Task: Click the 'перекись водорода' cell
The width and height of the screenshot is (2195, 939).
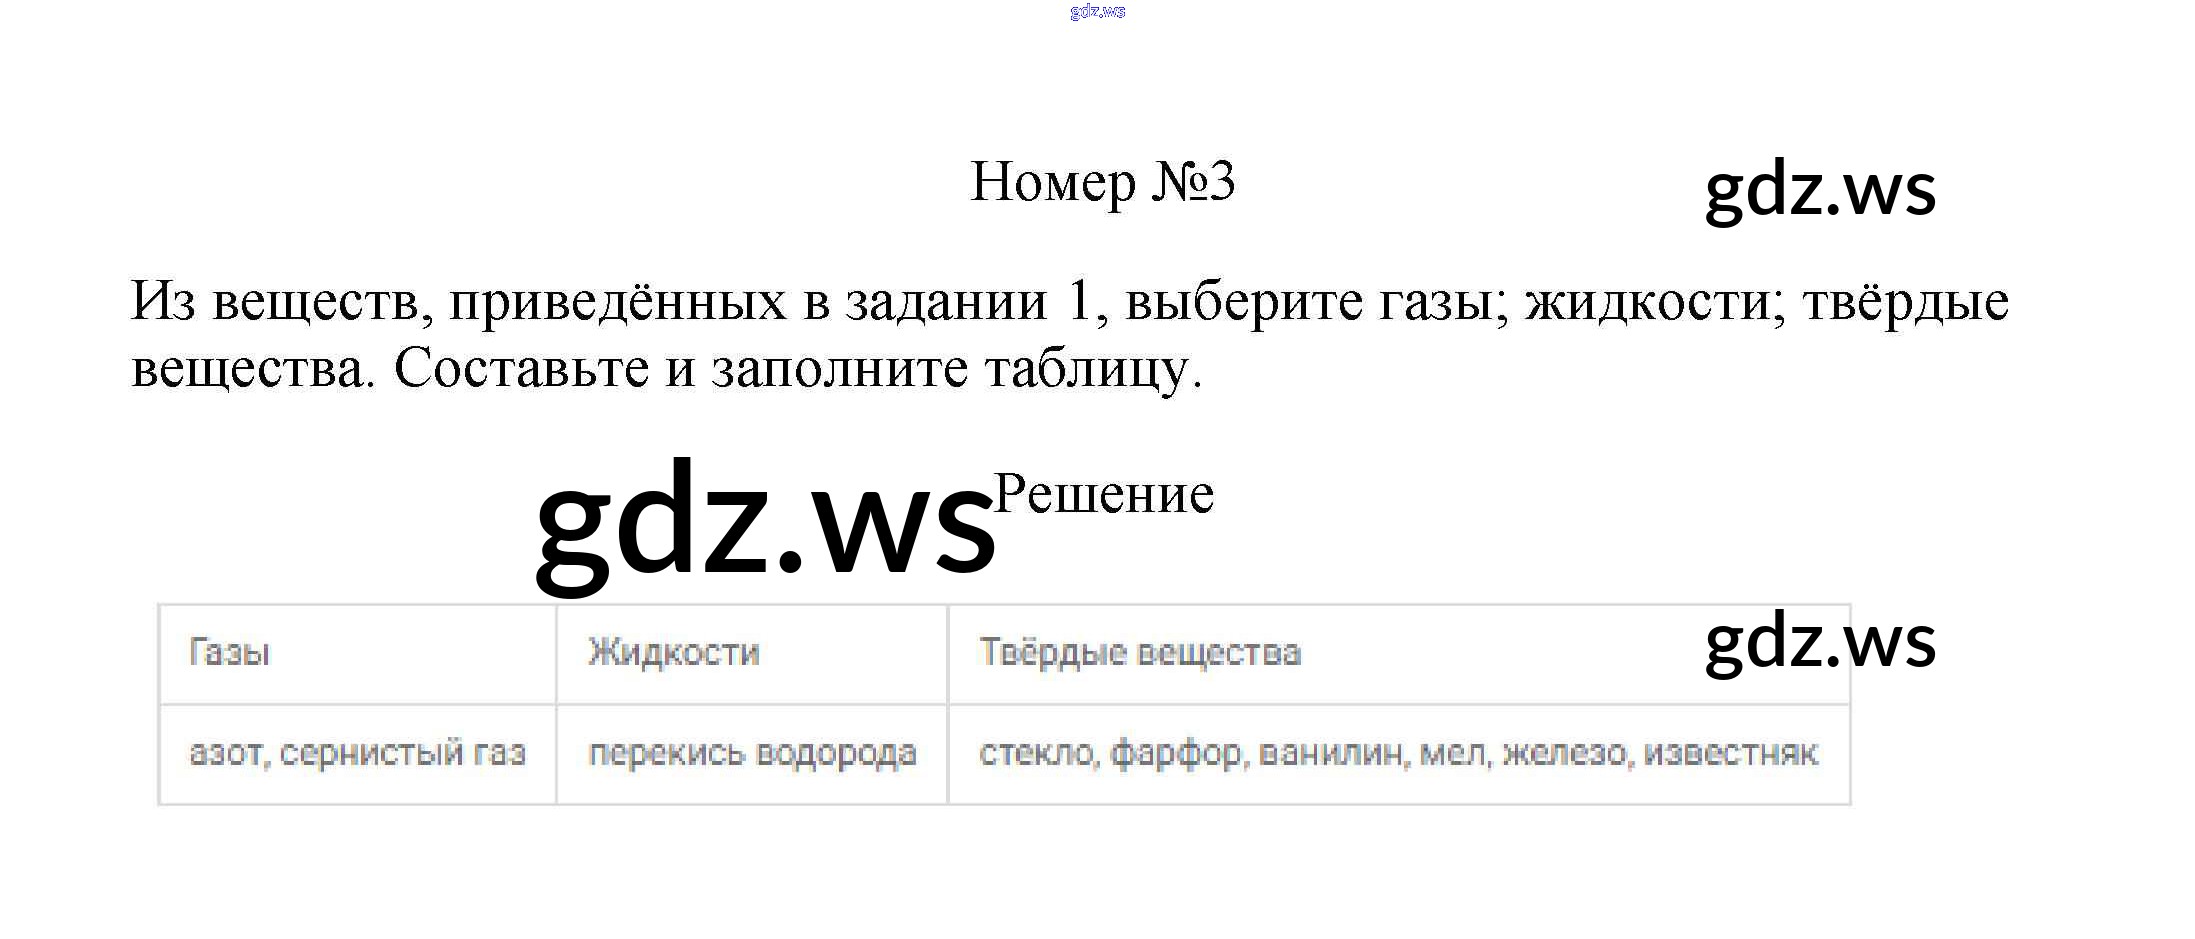Action: pyautogui.click(x=752, y=753)
